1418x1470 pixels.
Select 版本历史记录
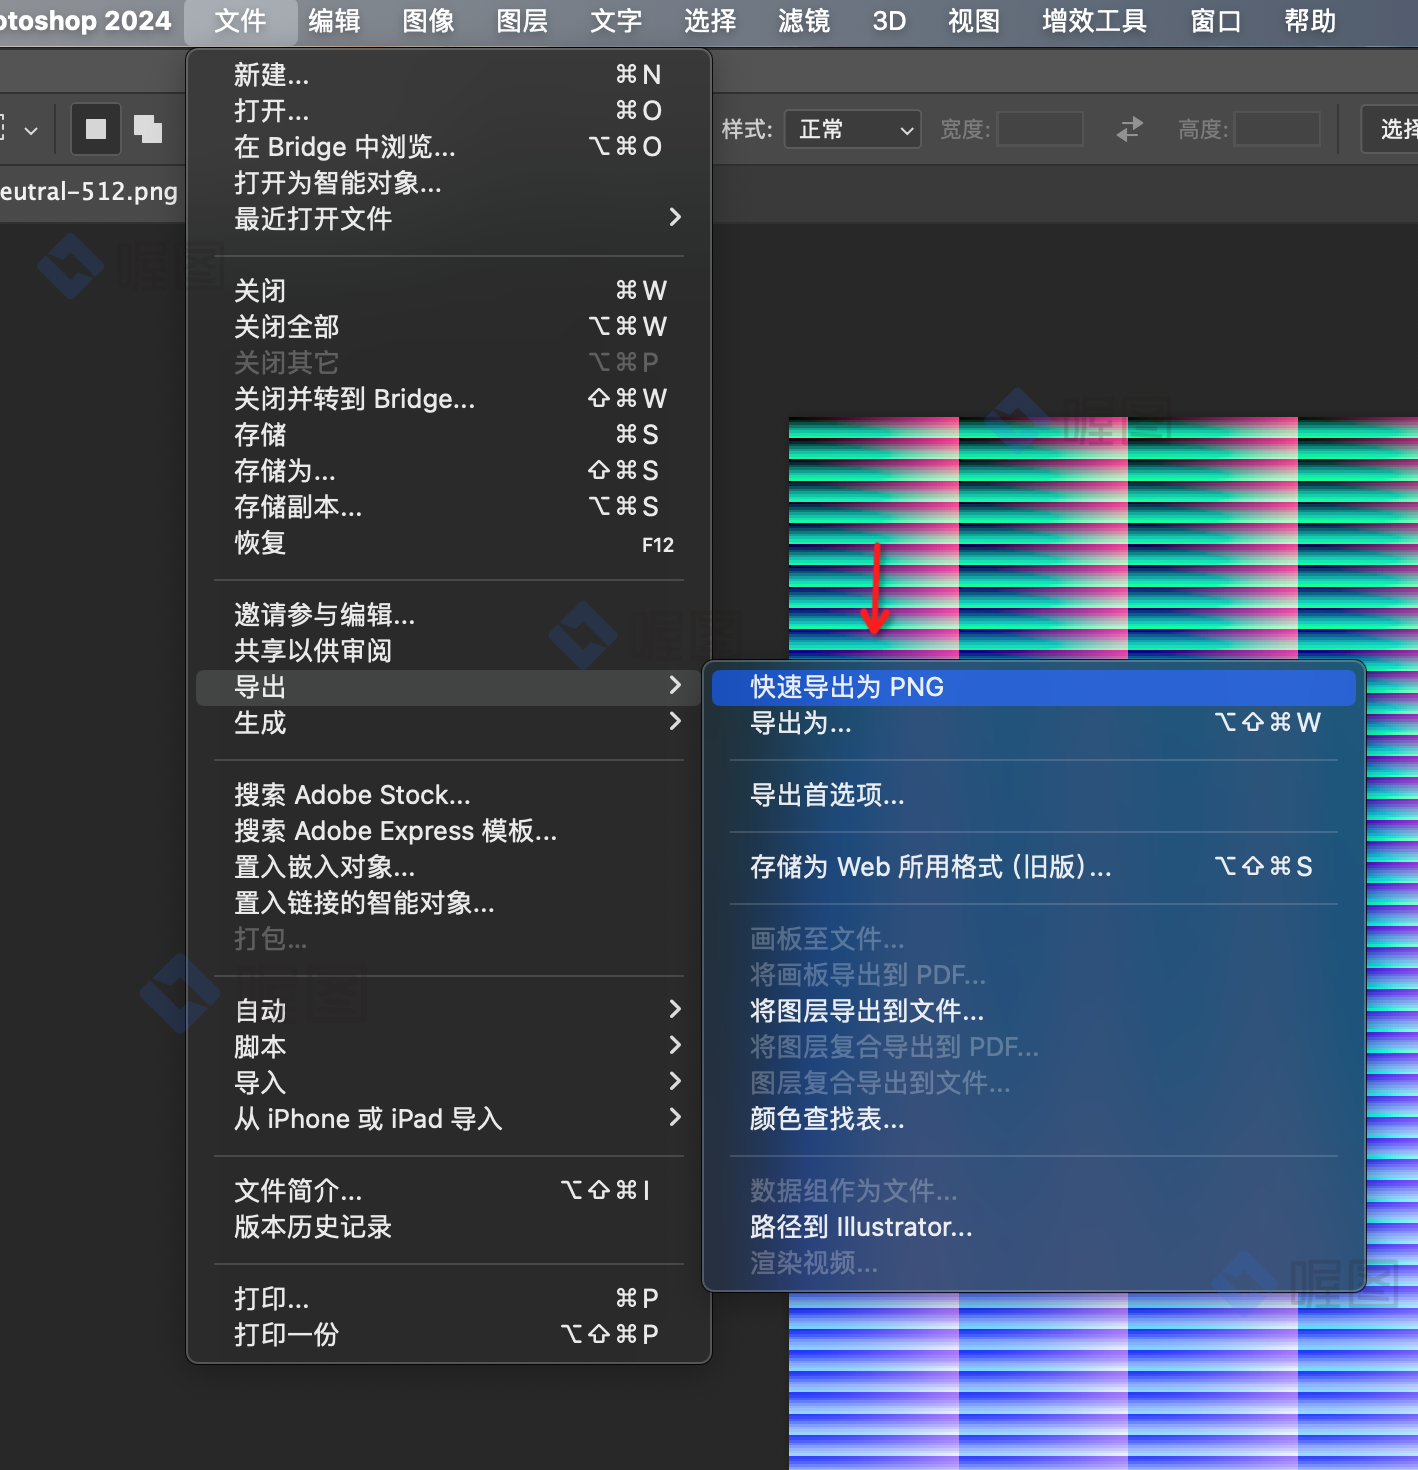click(x=448, y=1227)
